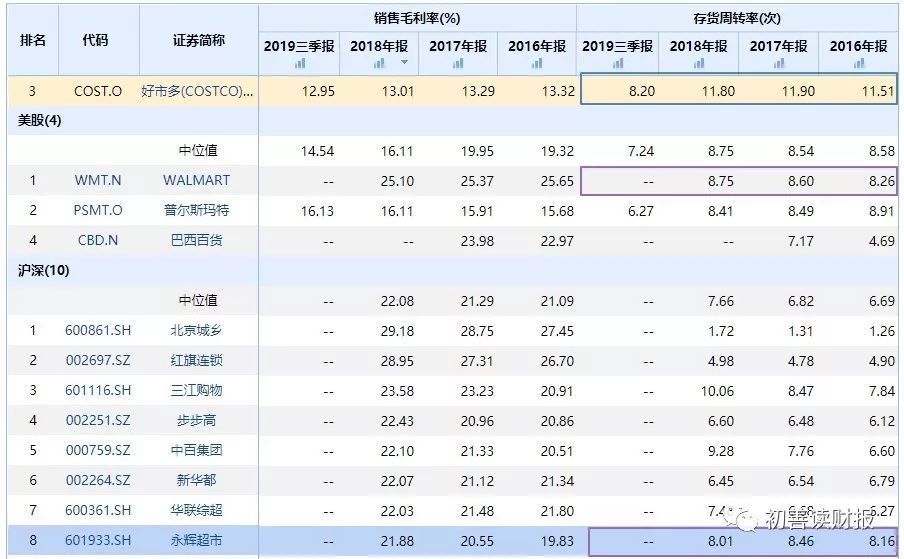Select security name 永辉超市
Image resolution: width=904 pixels, height=559 pixels.
coord(197,540)
